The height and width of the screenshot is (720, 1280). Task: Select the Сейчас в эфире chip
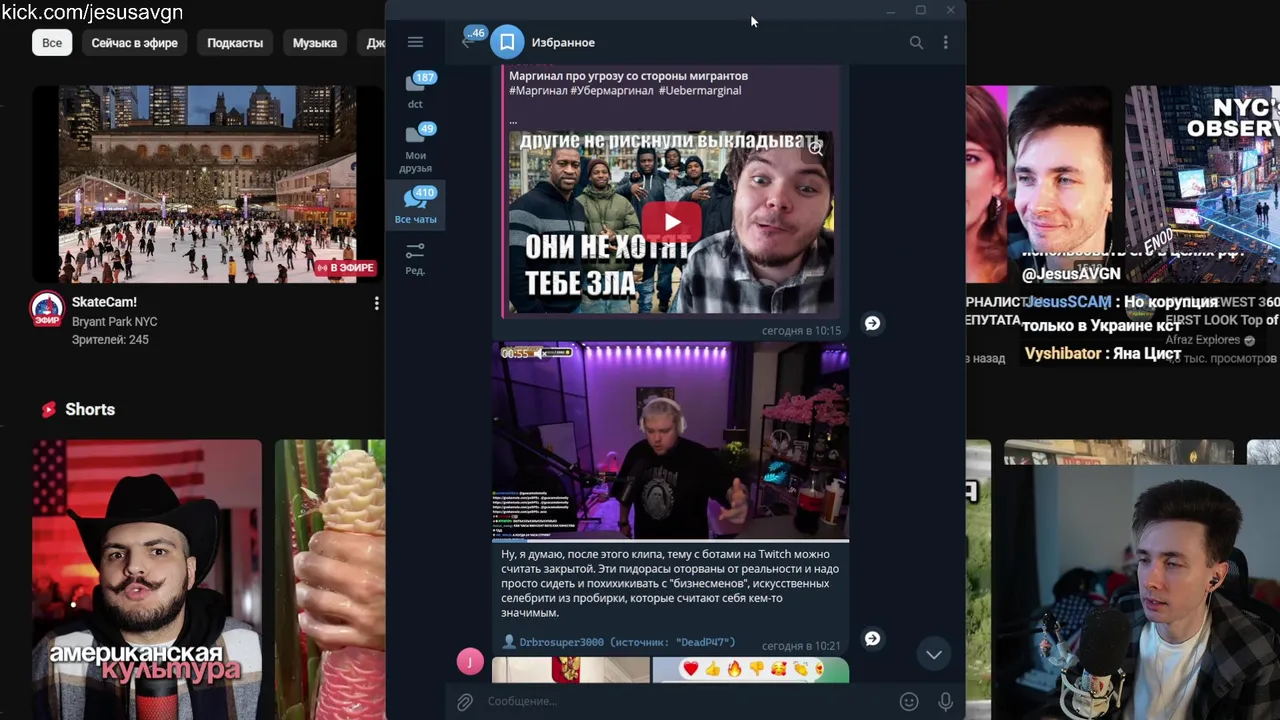[134, 43]
